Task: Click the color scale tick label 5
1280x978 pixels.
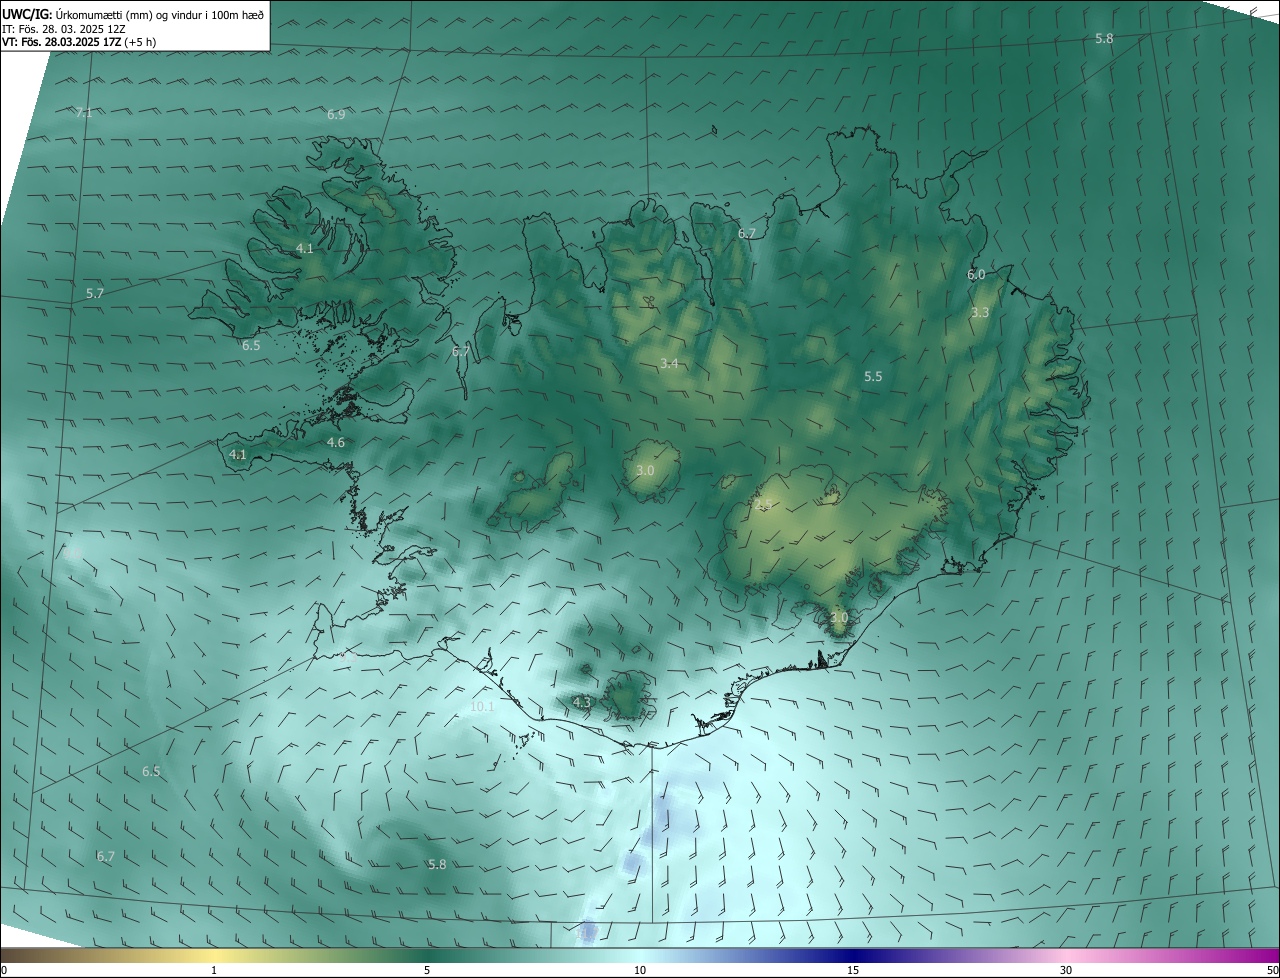Action: [427, 970]
